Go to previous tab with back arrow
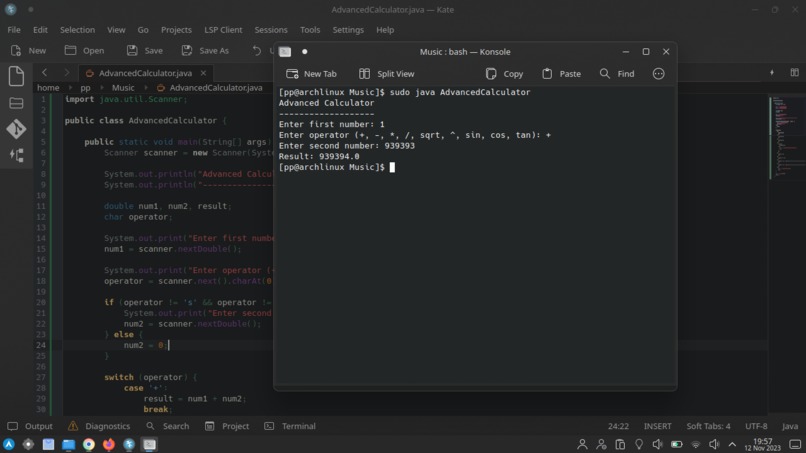 [x=45, y=73]
